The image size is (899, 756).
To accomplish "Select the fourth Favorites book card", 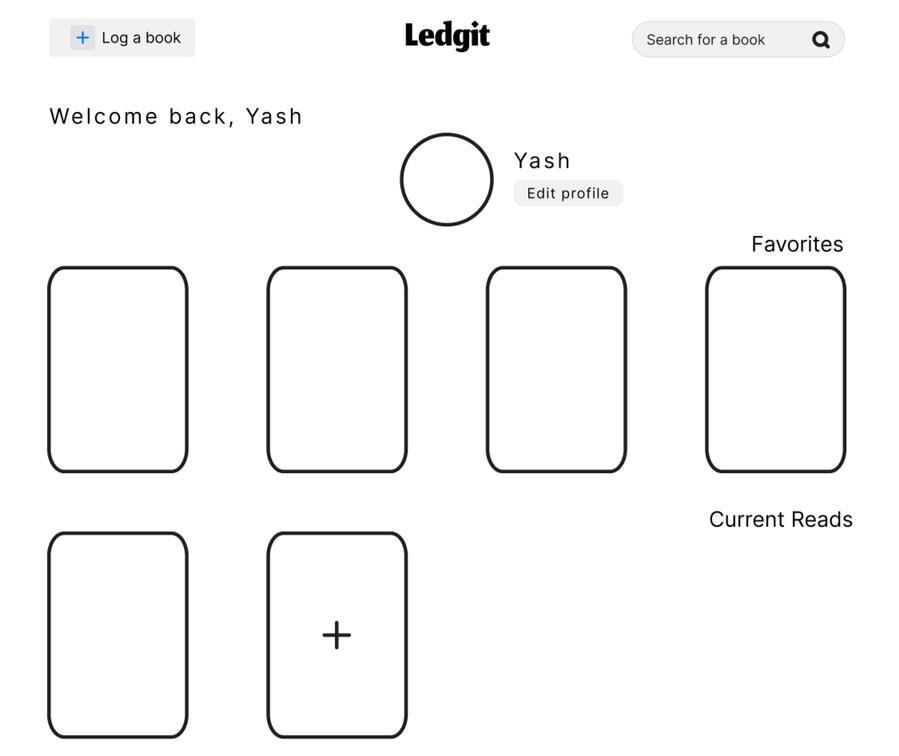I will click(x=775, y=369).
